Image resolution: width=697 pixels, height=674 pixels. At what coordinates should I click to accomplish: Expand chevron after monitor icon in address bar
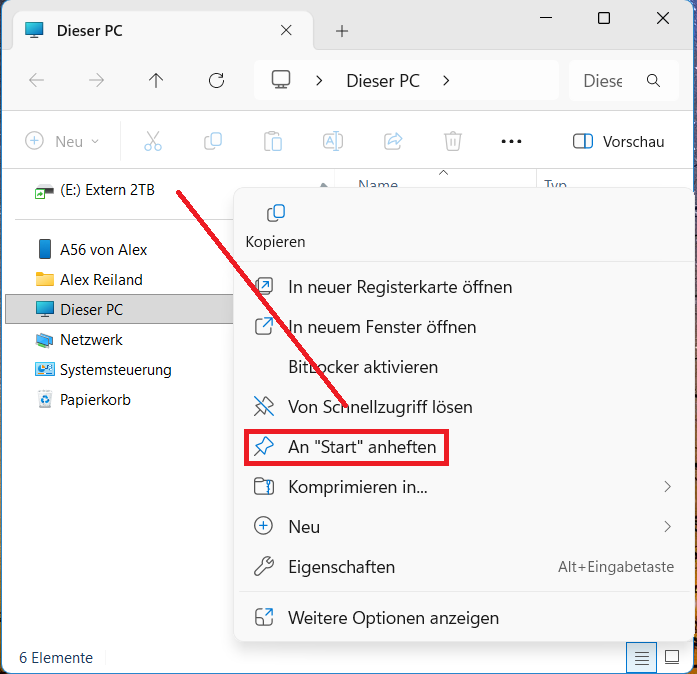pyautogui.click(x=319, y=80)
